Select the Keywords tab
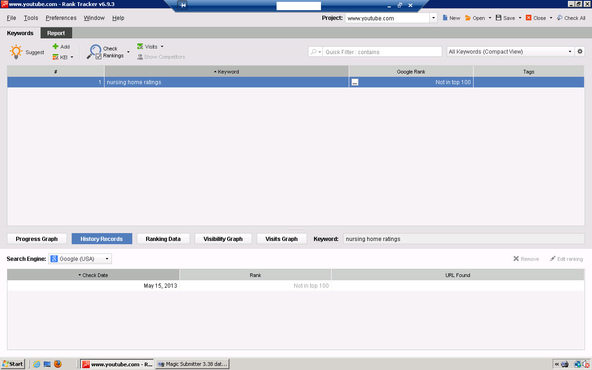The height and width of the screenshot is (370, 592). pyautogui.click(x=20, y=33)
